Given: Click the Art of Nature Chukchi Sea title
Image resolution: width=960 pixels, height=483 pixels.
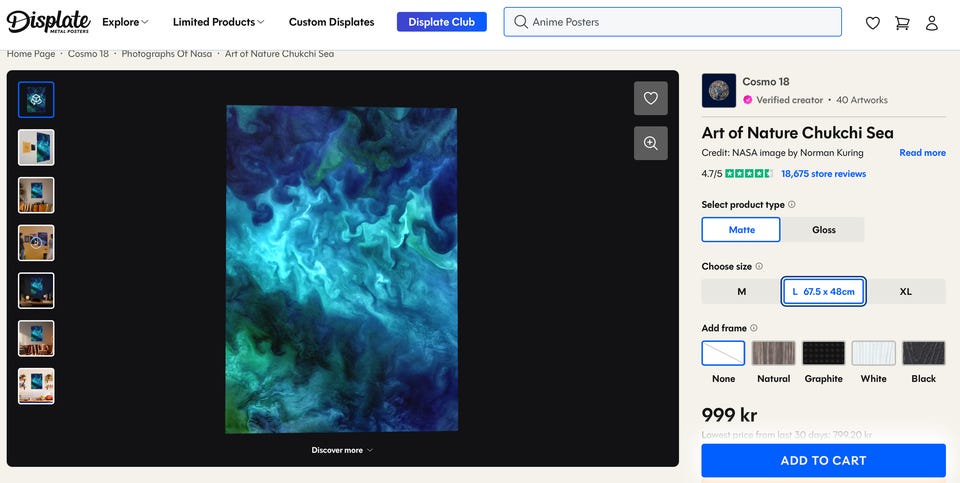Looking at the screenshot, I should coord(797,133).
